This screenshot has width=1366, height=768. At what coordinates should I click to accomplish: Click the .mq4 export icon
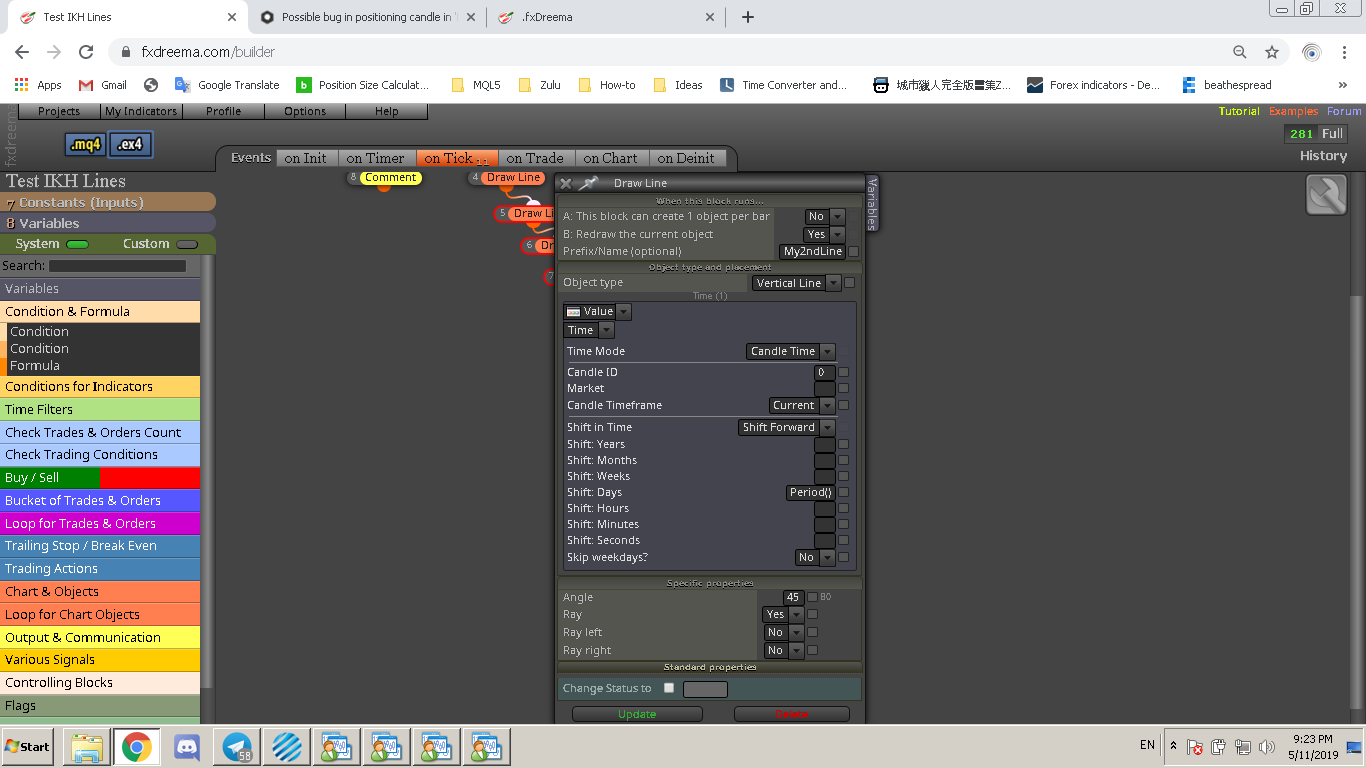click(x=86, y=145)
